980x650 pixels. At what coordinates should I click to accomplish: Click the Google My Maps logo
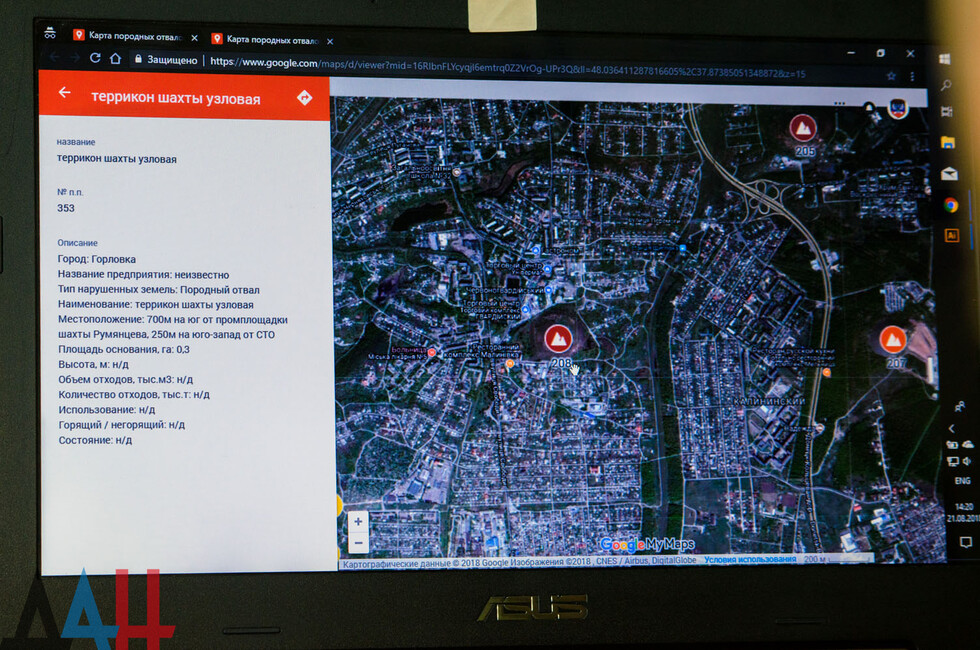647,545
